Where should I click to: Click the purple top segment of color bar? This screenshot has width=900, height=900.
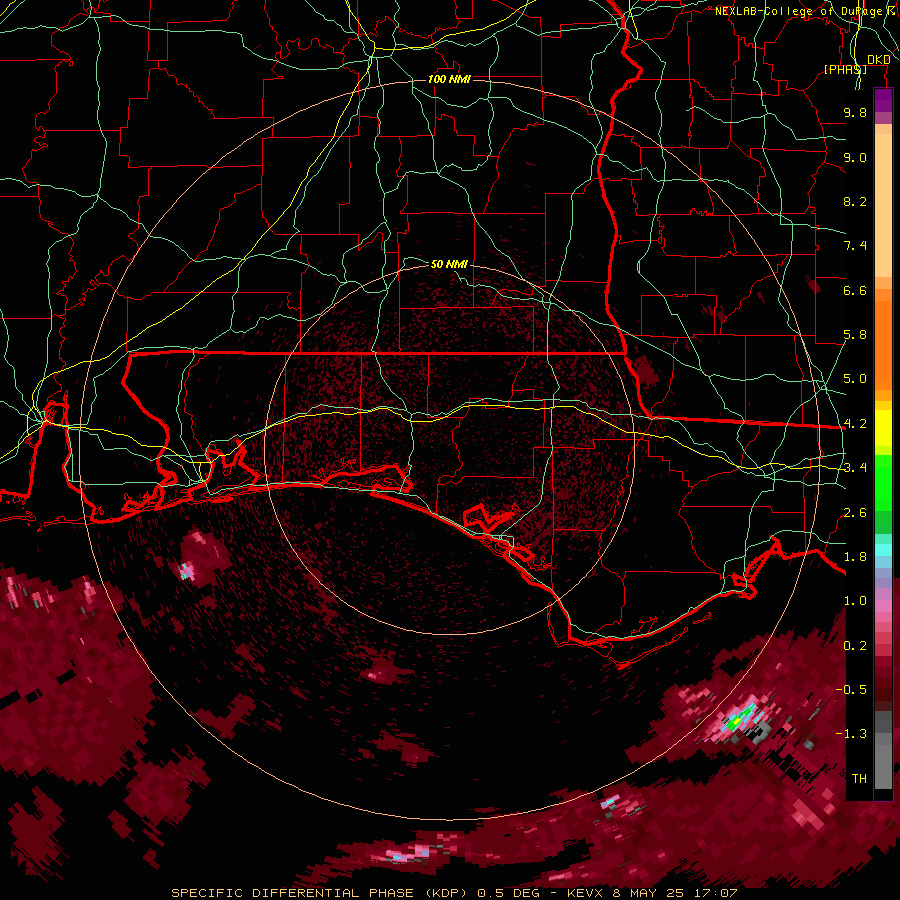click(883, 100)
